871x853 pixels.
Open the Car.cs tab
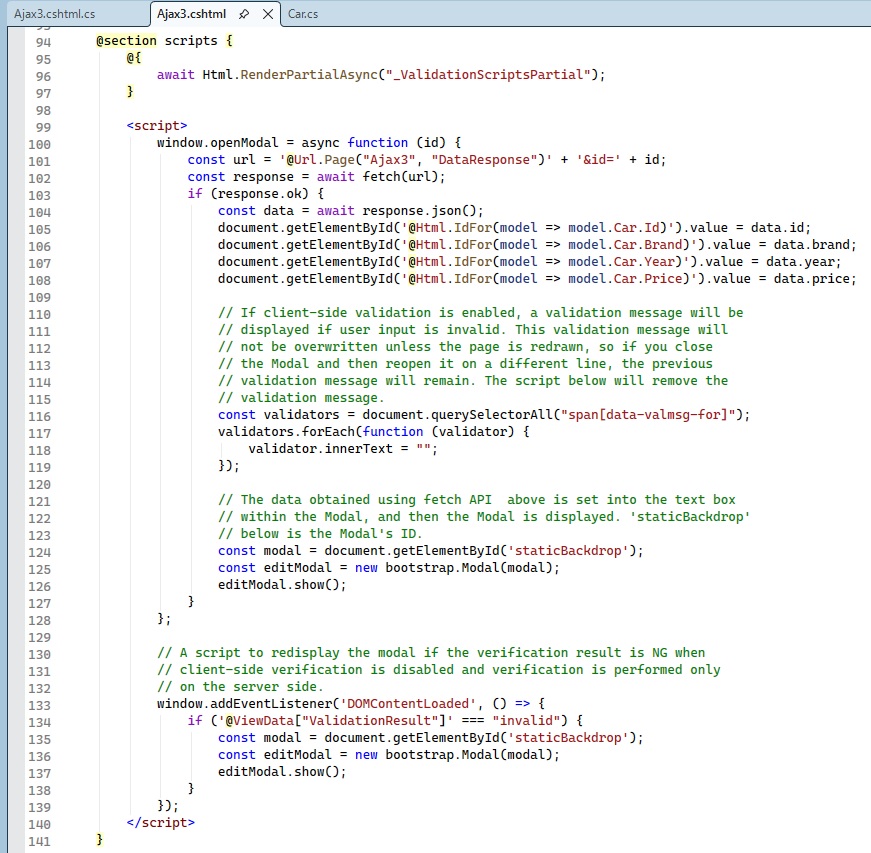(x=305, y=15)
